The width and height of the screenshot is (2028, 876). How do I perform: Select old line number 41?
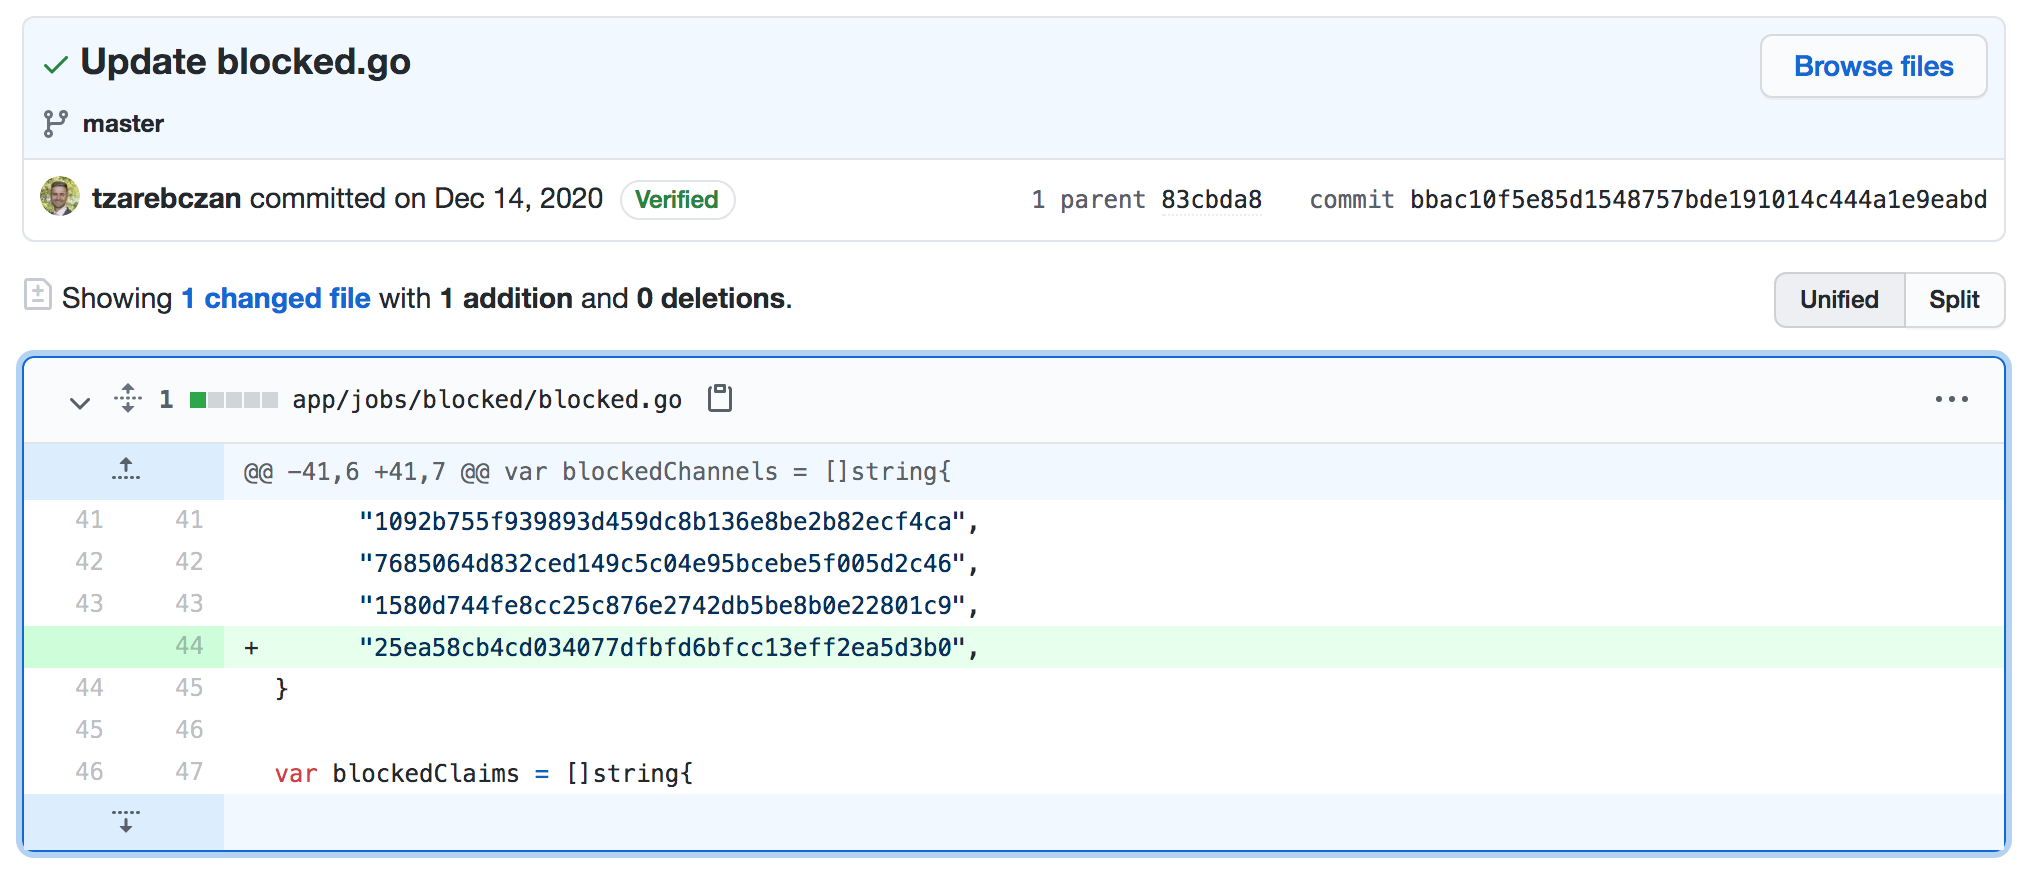pyautogui.click(x=89, y=520)
